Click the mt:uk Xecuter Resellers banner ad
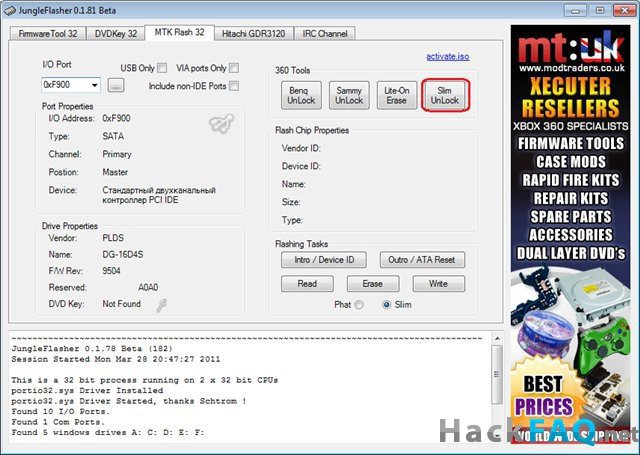The image size is (640, 455). (571, 234)
